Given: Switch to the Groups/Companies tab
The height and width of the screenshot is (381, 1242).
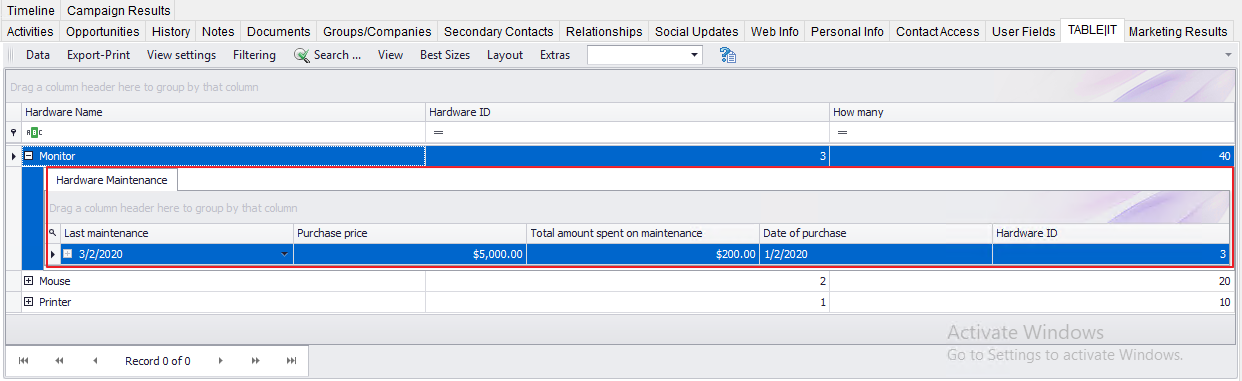Looking at the screenshot, I should click(x=378, y=31).
